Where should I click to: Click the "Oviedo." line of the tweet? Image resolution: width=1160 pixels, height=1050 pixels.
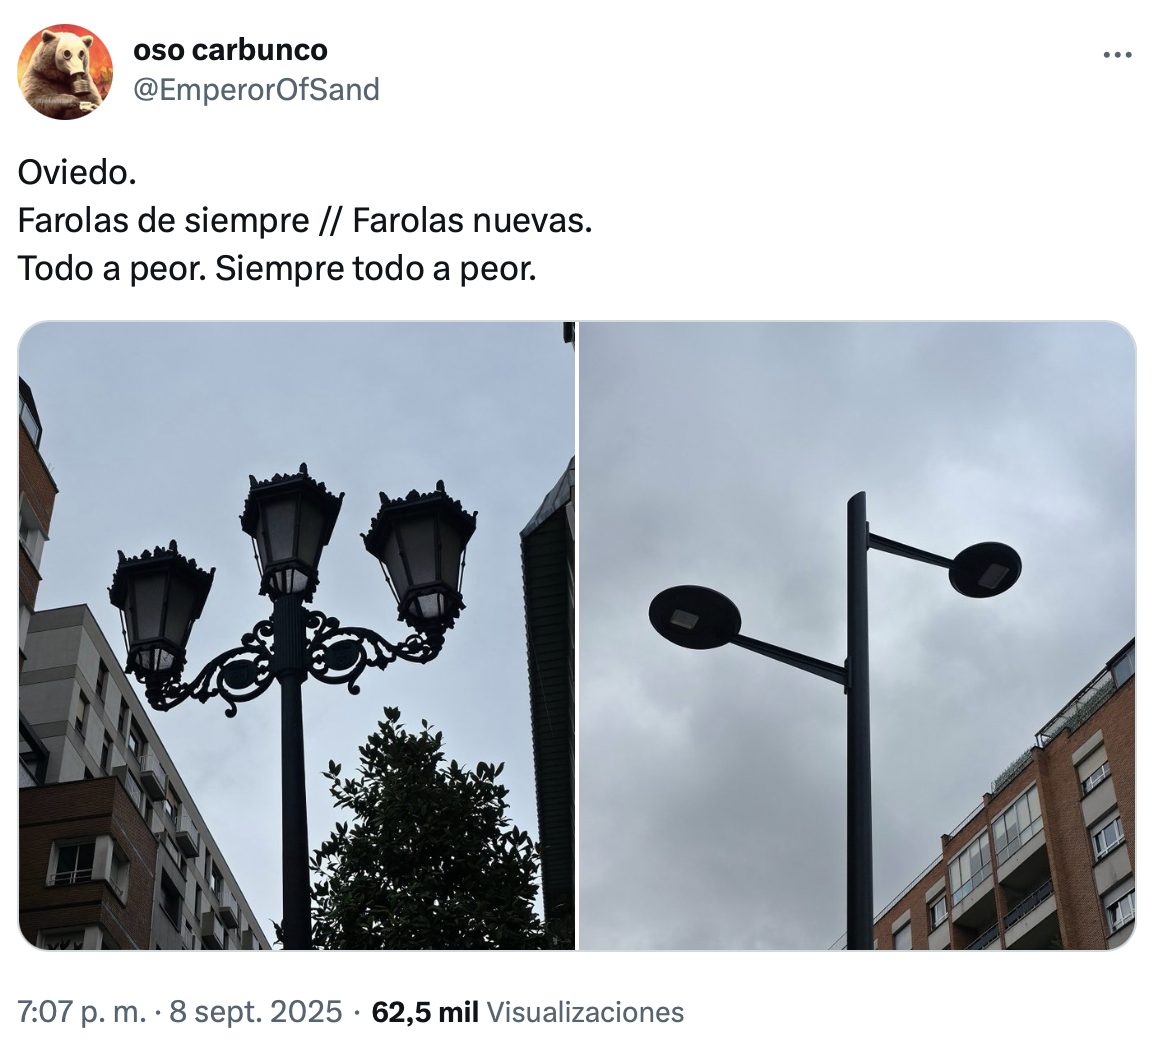78,173
